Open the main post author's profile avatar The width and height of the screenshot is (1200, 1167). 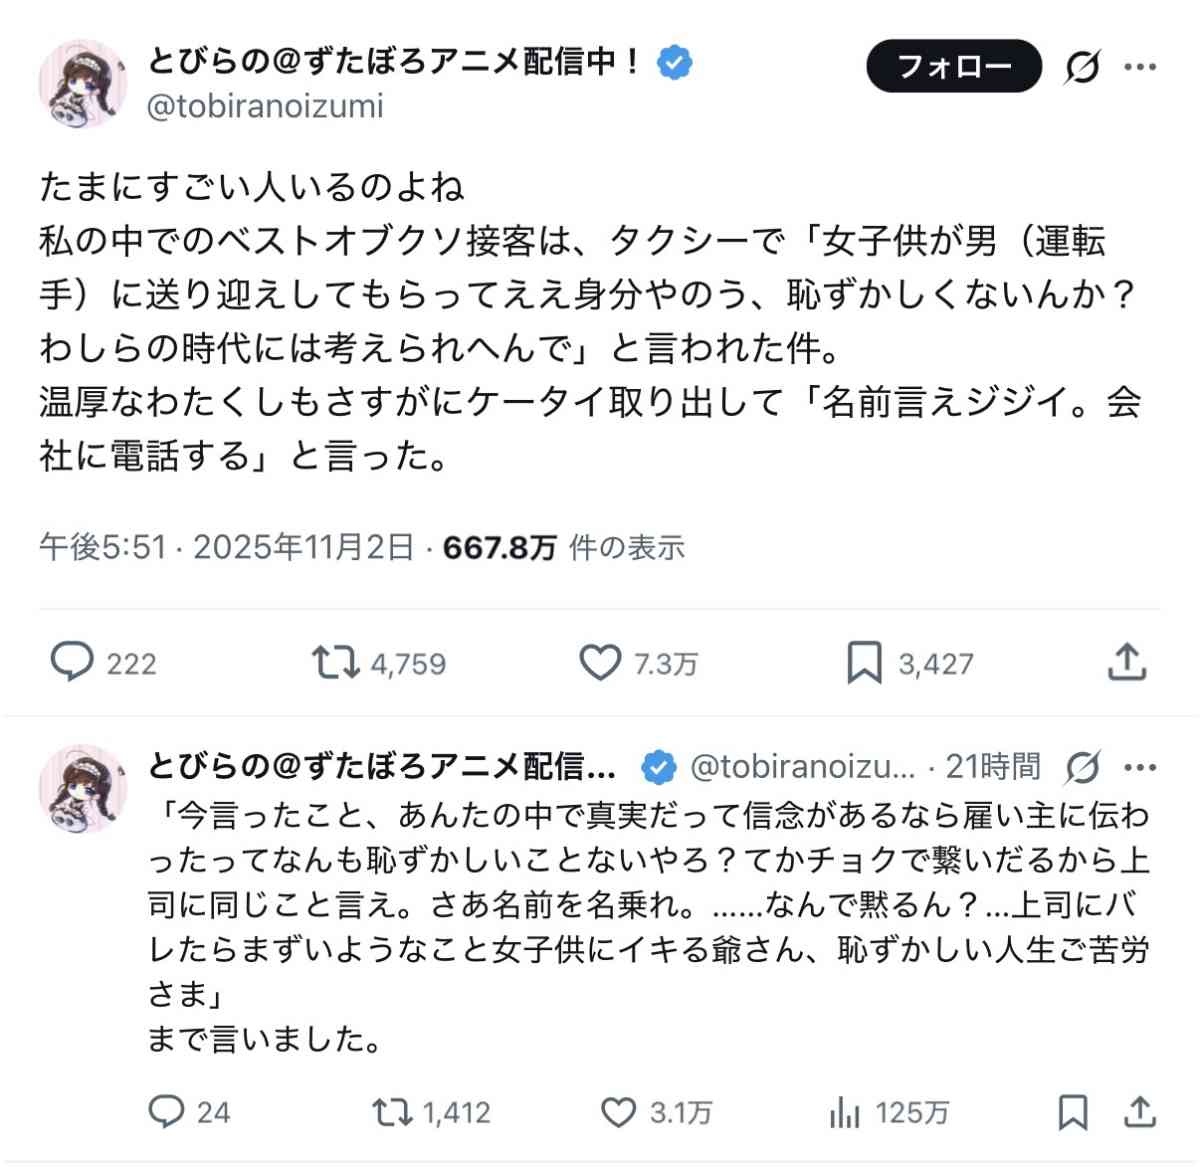[x=83, y=85]
